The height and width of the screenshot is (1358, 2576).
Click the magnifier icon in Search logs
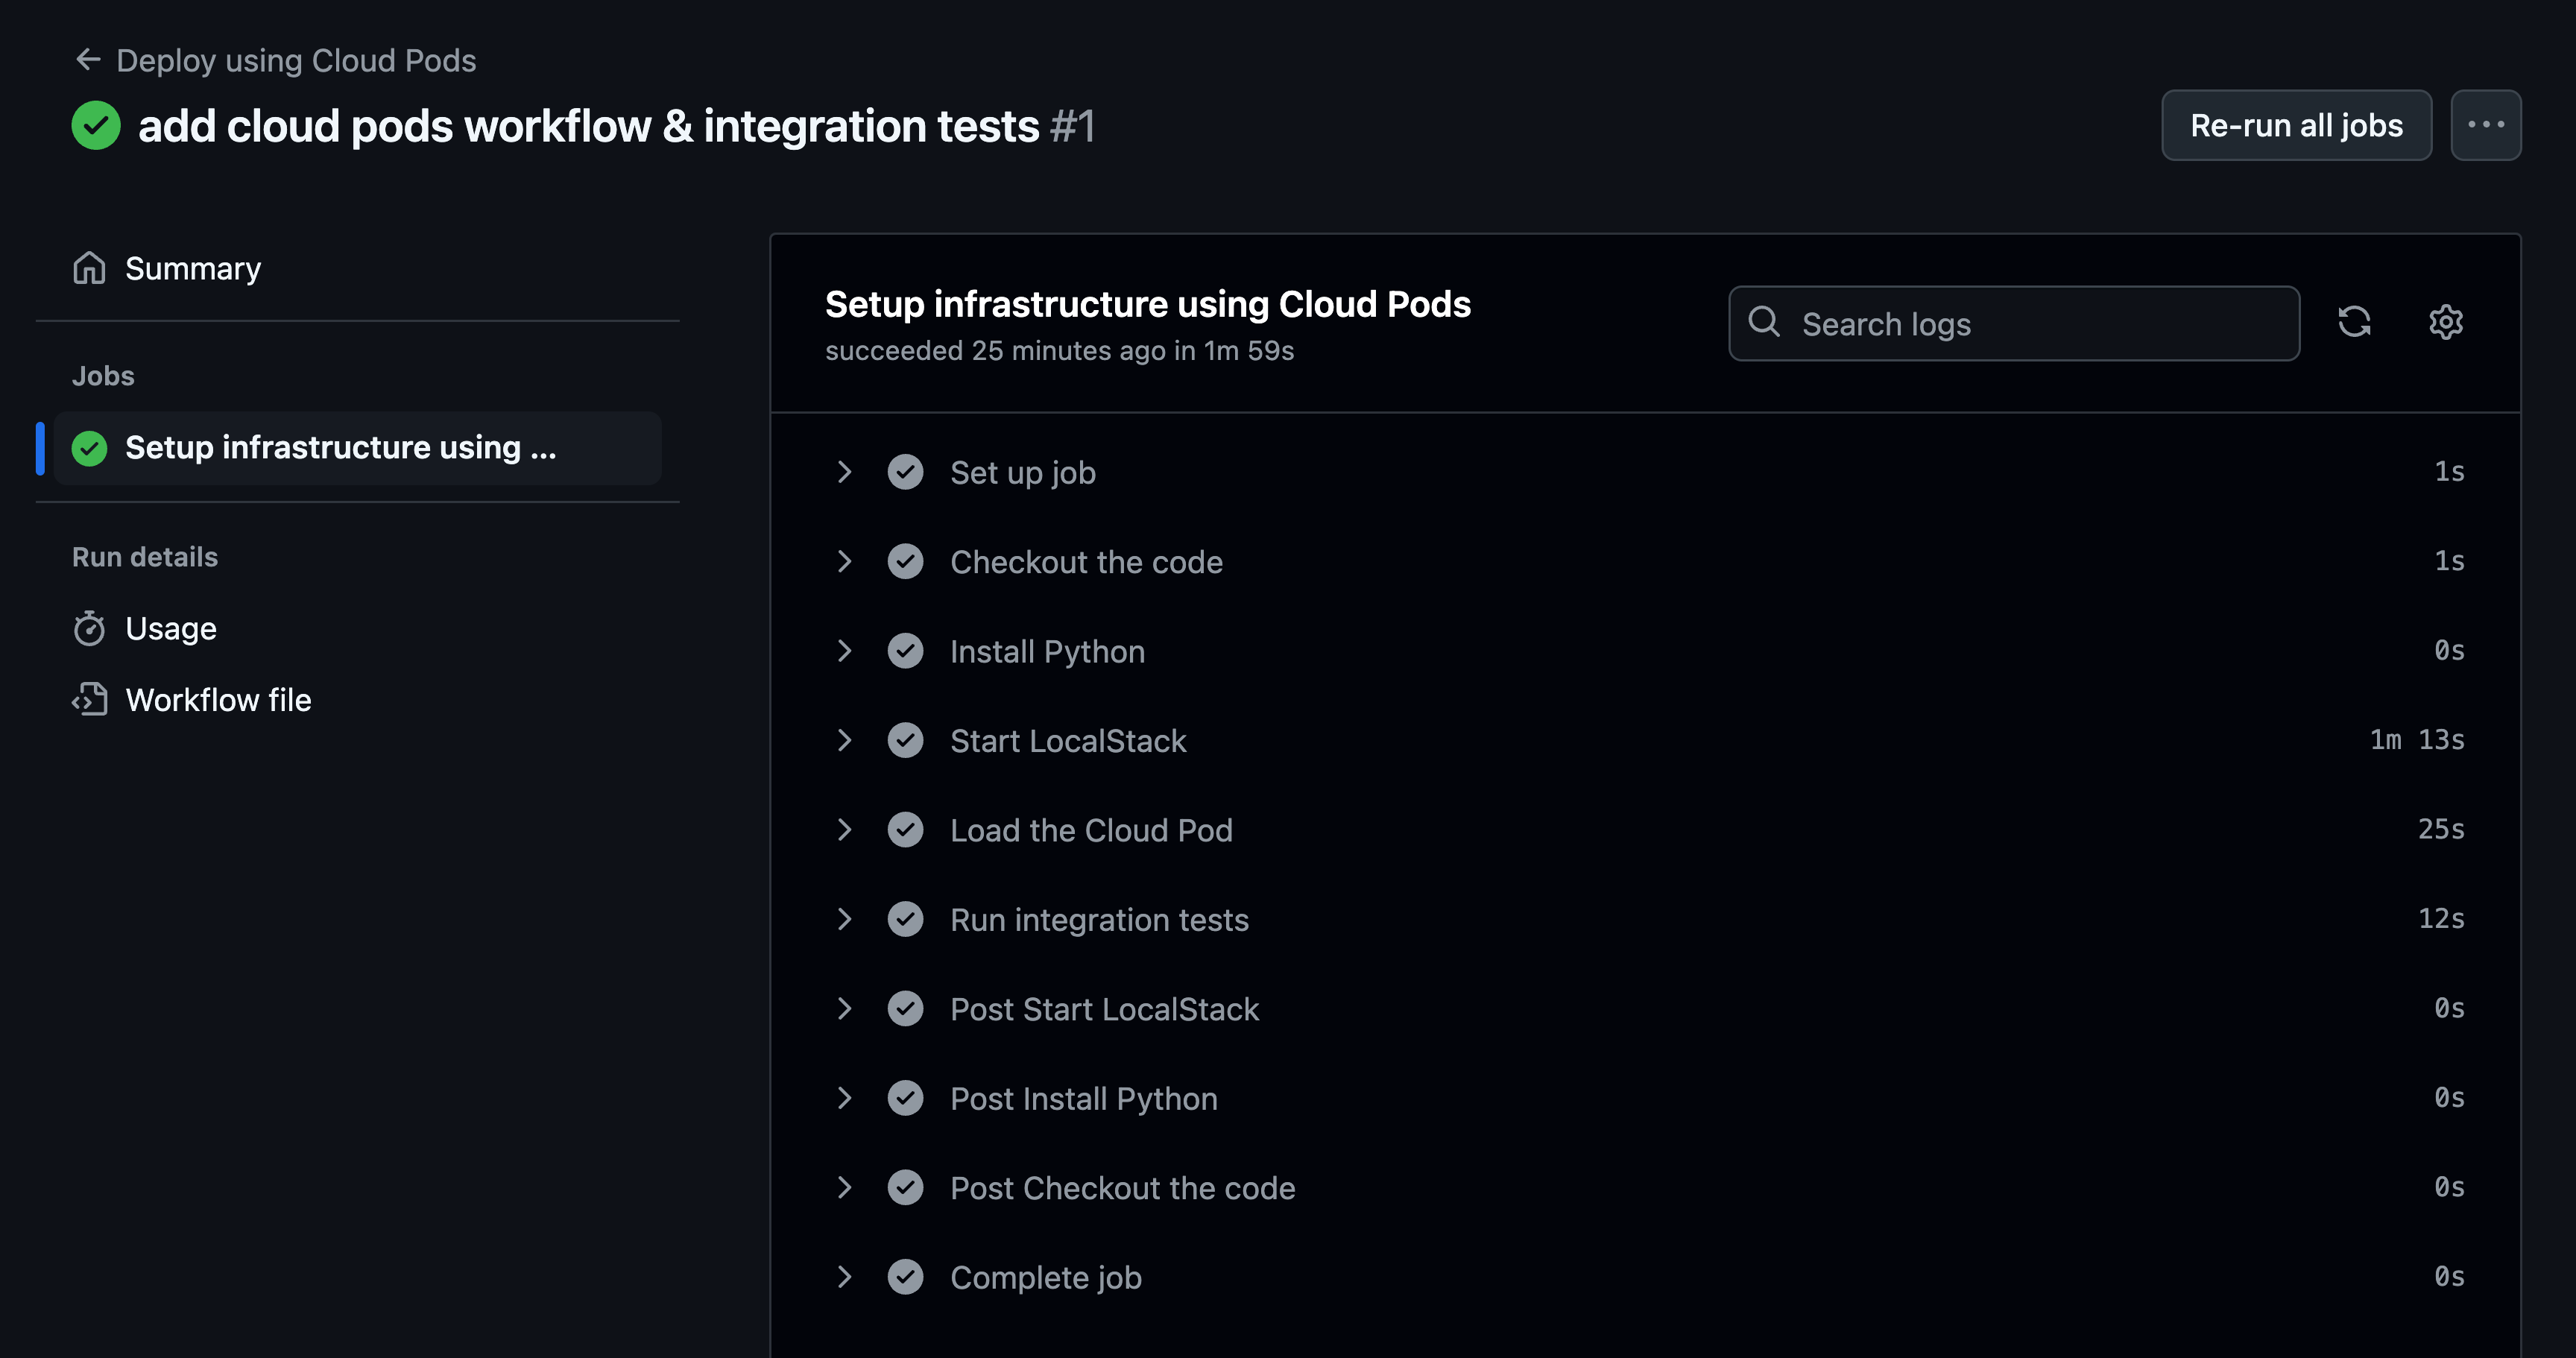(1766, 323)
